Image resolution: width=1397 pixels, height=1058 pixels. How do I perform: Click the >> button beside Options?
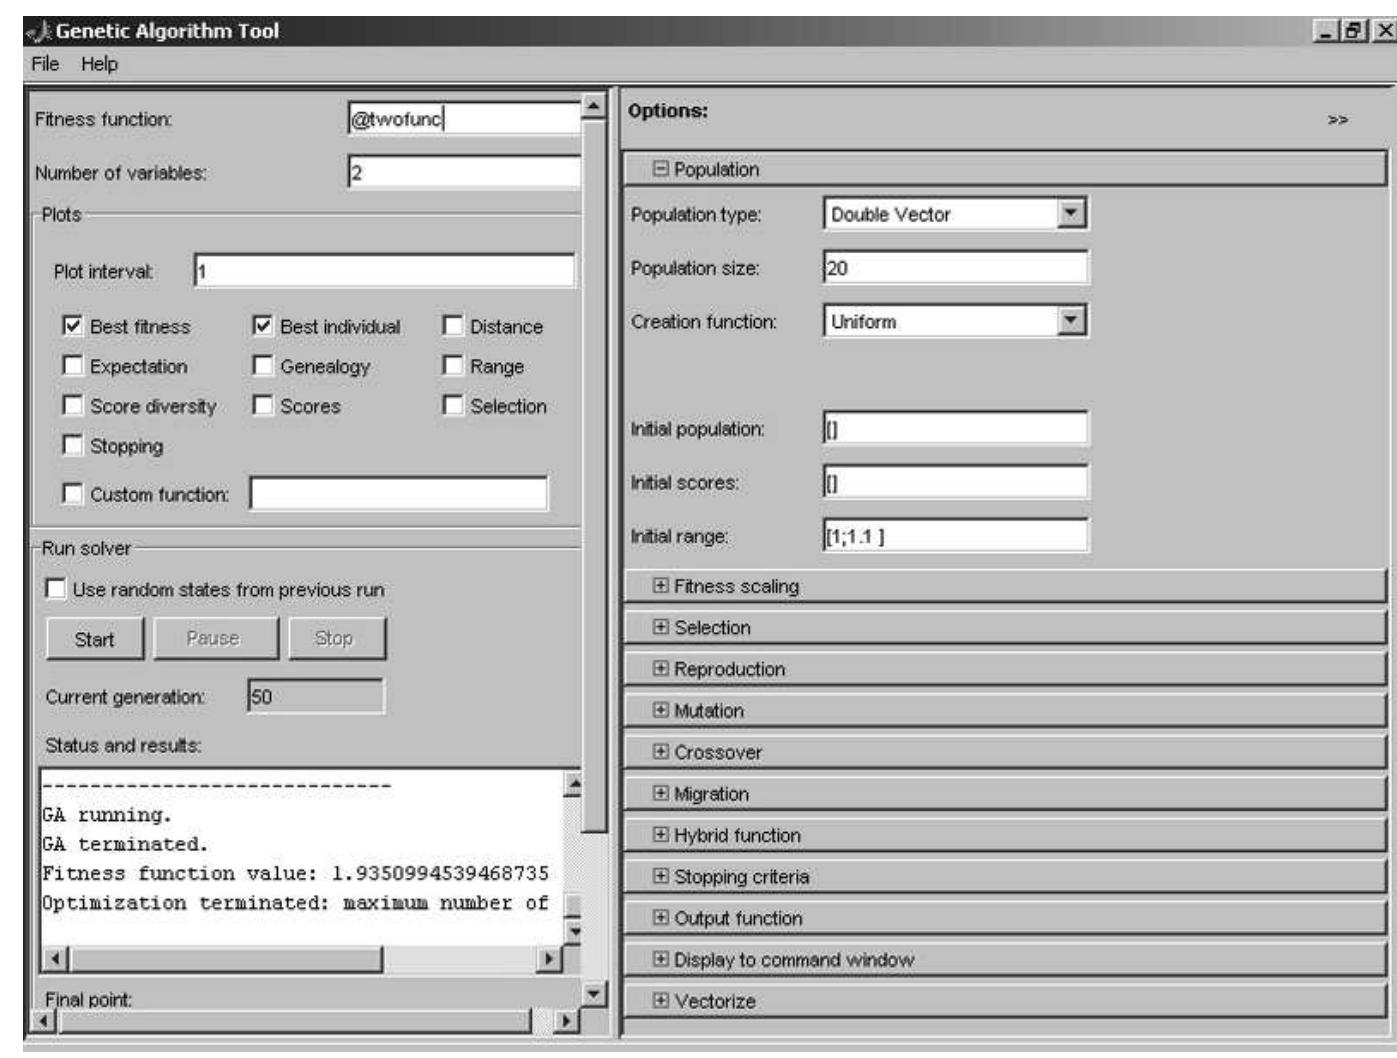(1338, 120)
